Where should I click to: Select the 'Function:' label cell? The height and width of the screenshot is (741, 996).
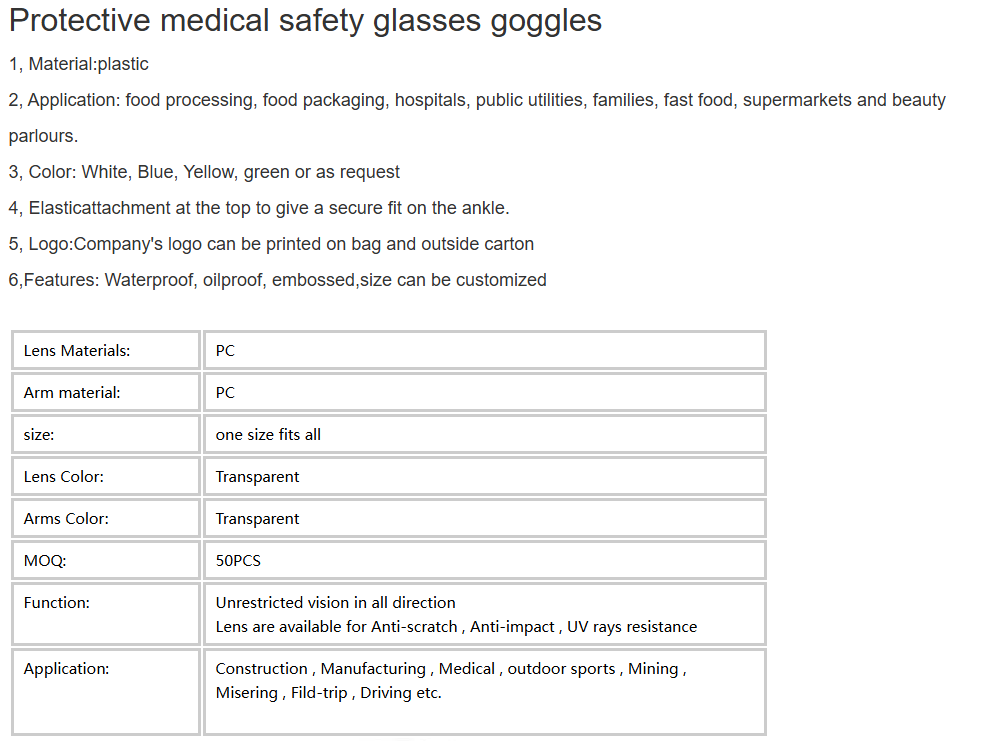tap(106, 614)
